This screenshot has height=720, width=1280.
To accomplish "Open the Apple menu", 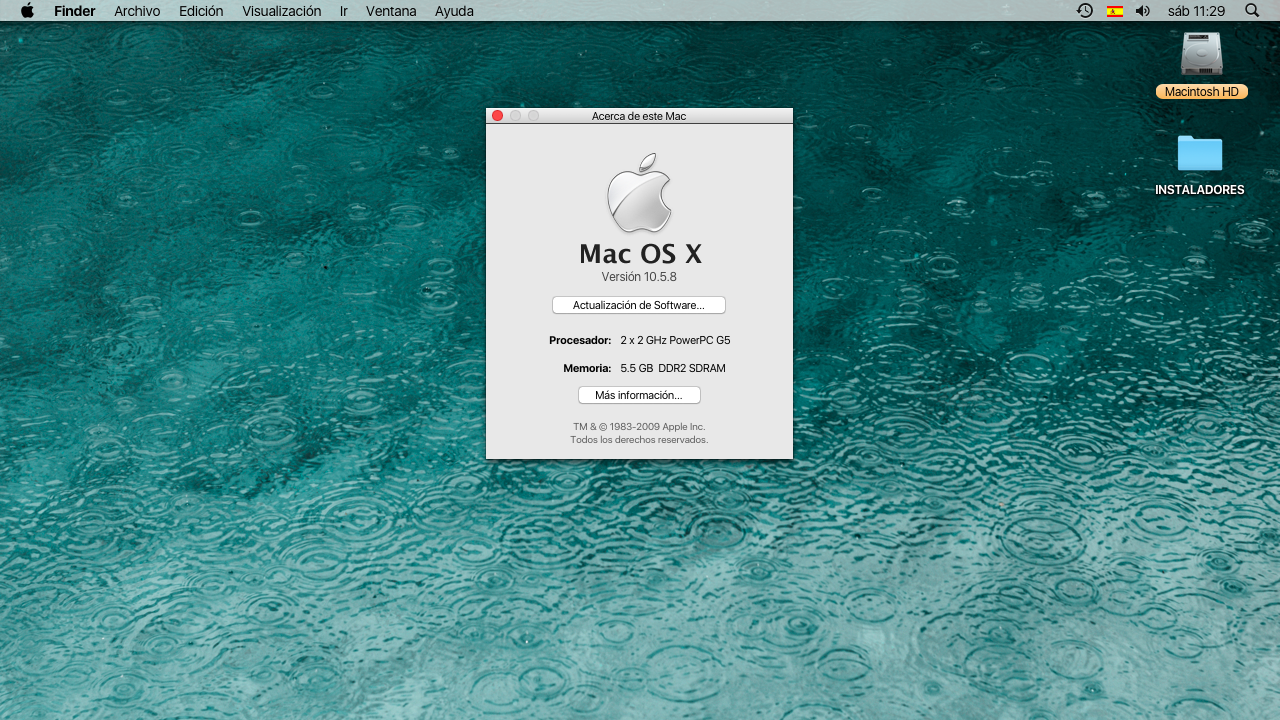I will tap(27, 11).
